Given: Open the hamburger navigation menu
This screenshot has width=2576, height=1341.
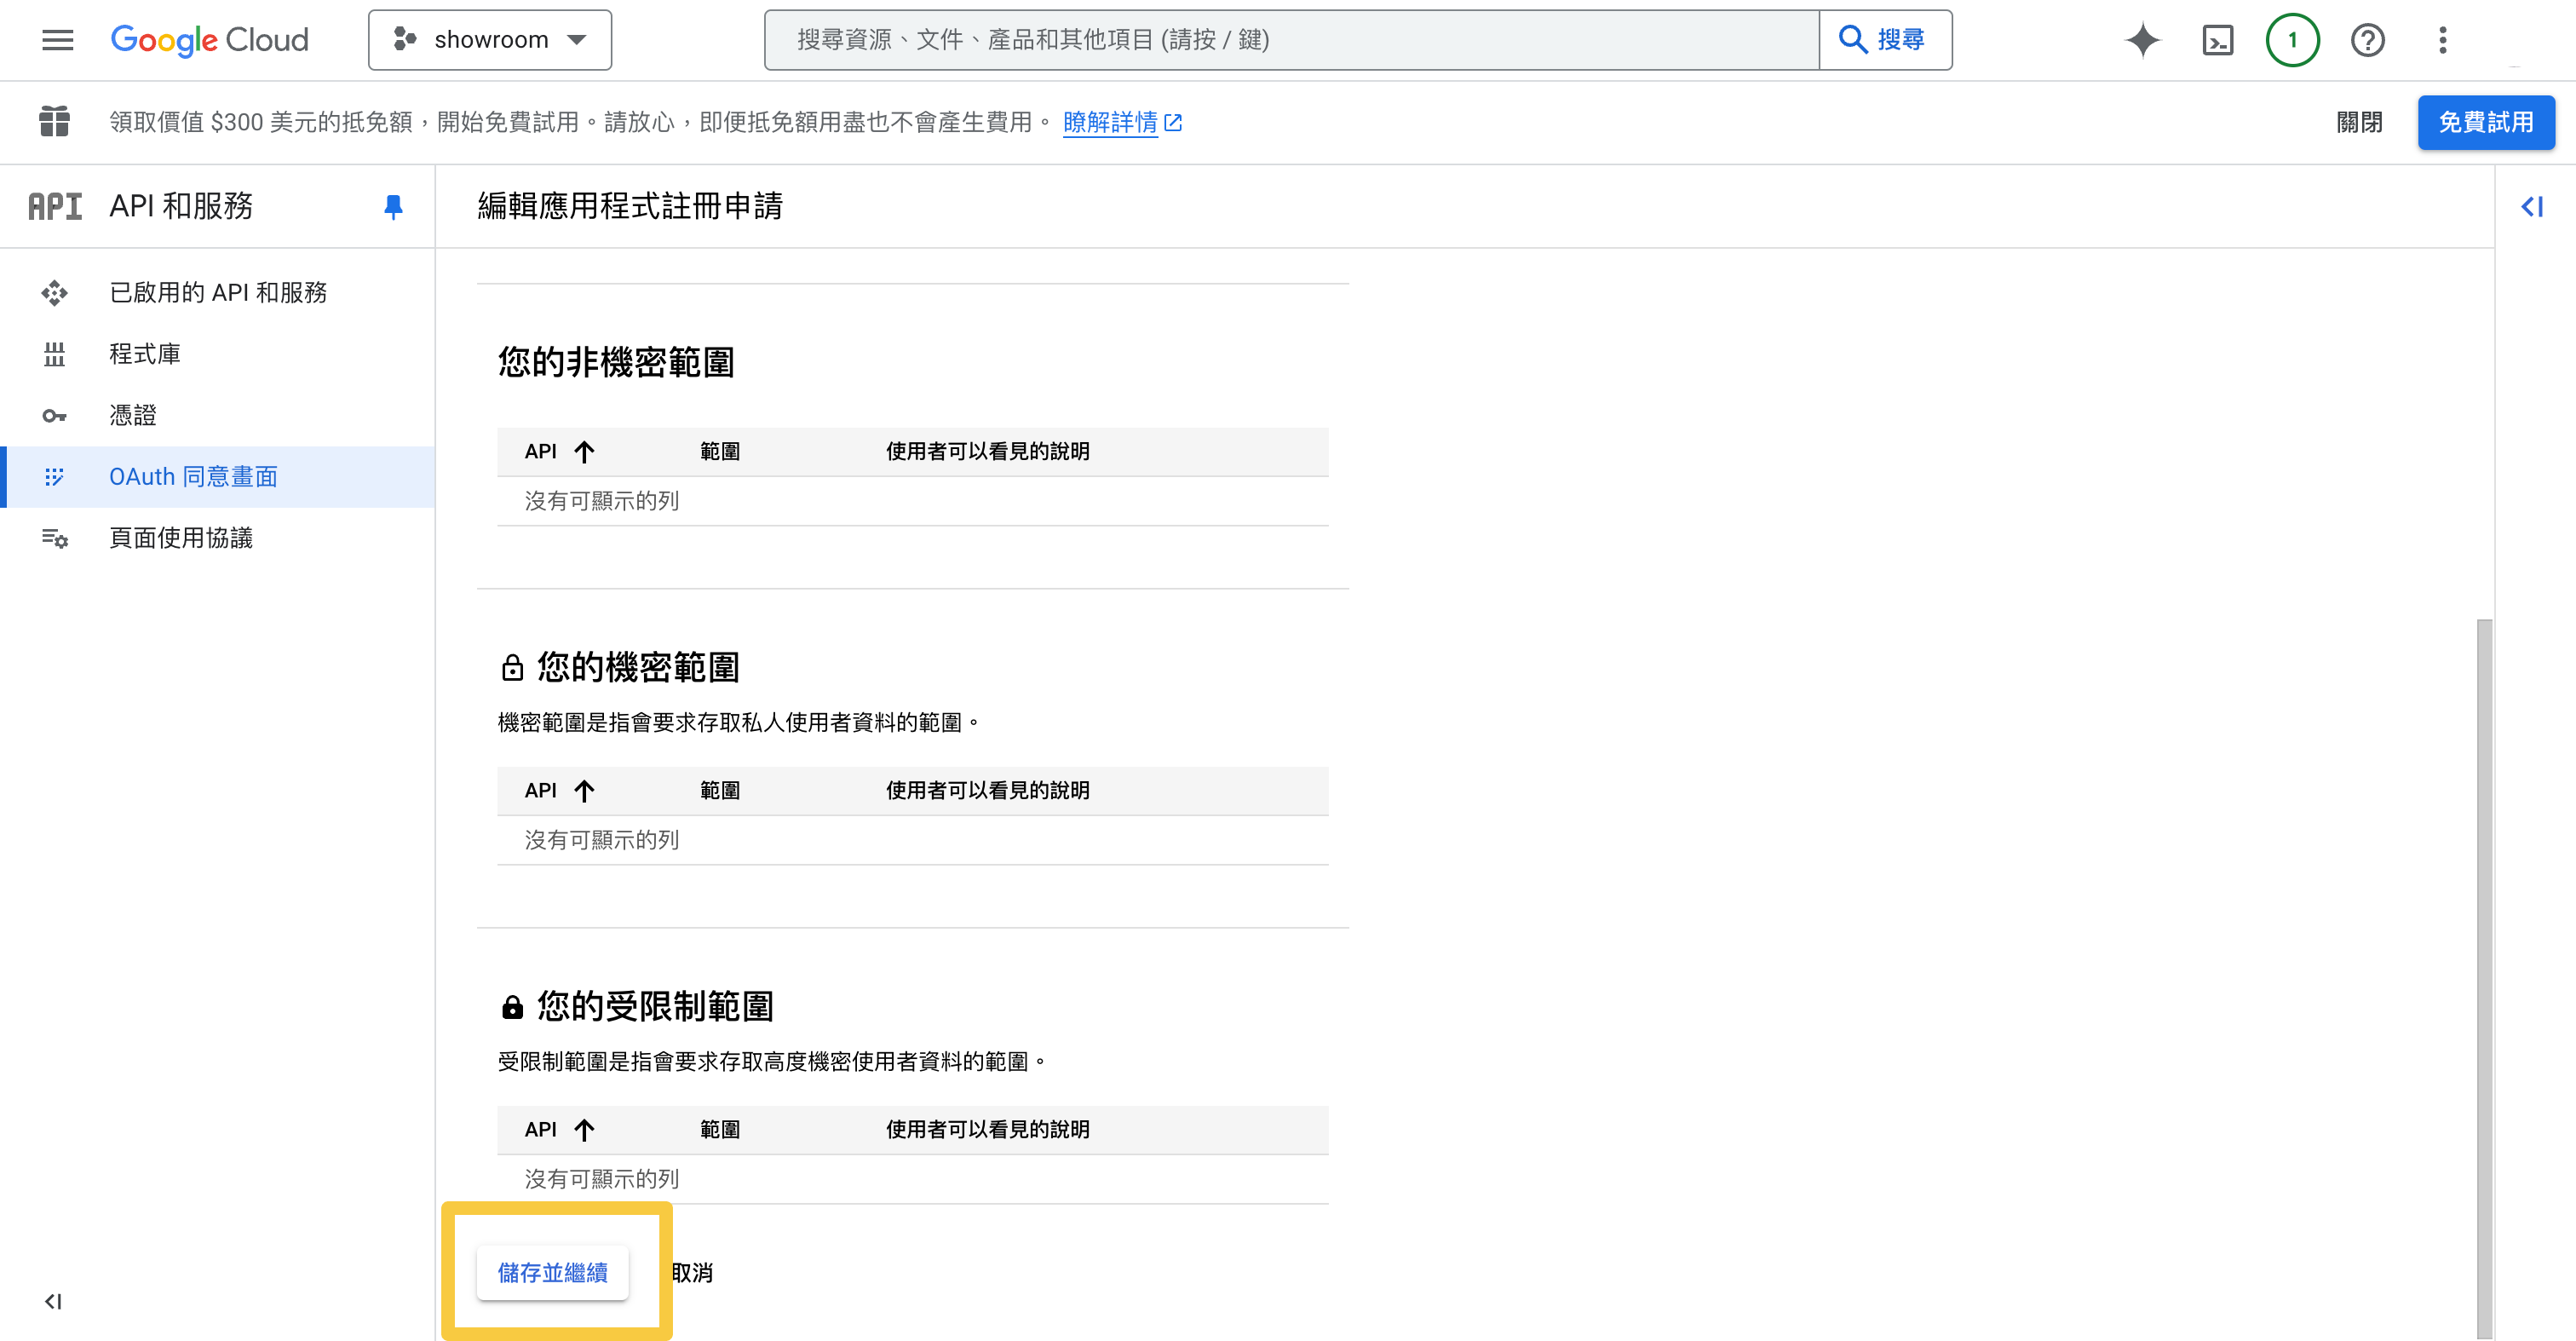Looking at the screenshot, I should [57, 40].
